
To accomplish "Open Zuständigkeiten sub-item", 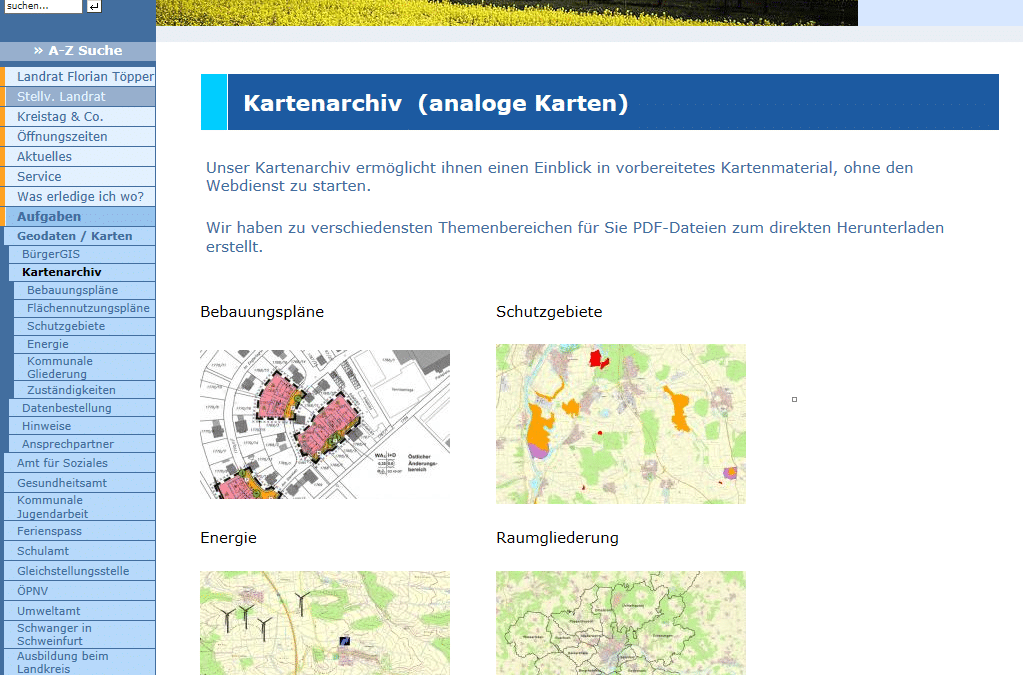I will pos(84,390).
